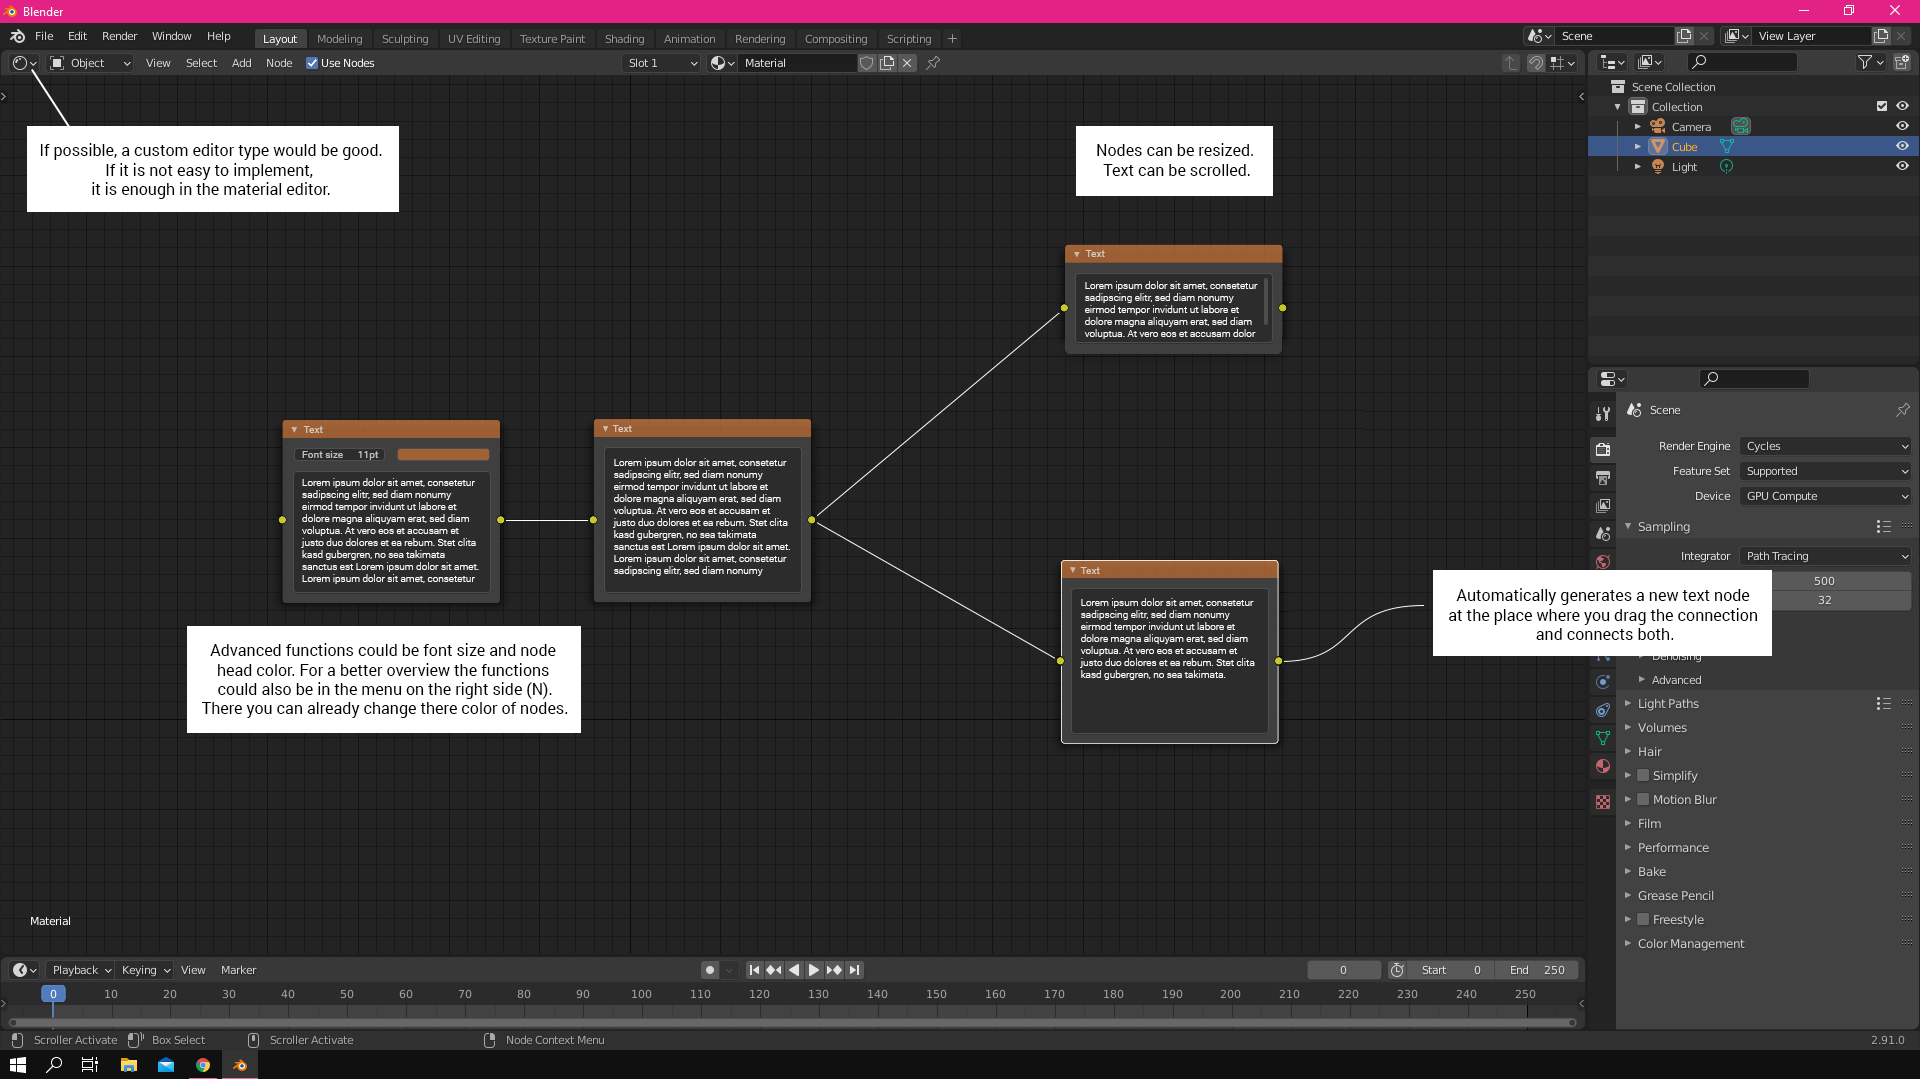Open the Device dropdown showing GPU Compute
Image resolution: width=1920 pixels, height=1080 pixels.
point(1826,496)
